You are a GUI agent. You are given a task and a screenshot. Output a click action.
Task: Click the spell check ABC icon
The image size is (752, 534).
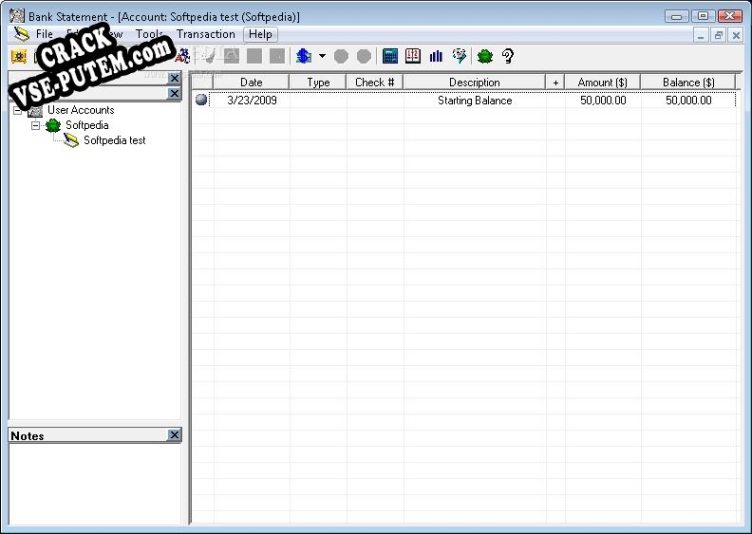tap(183, 56)
